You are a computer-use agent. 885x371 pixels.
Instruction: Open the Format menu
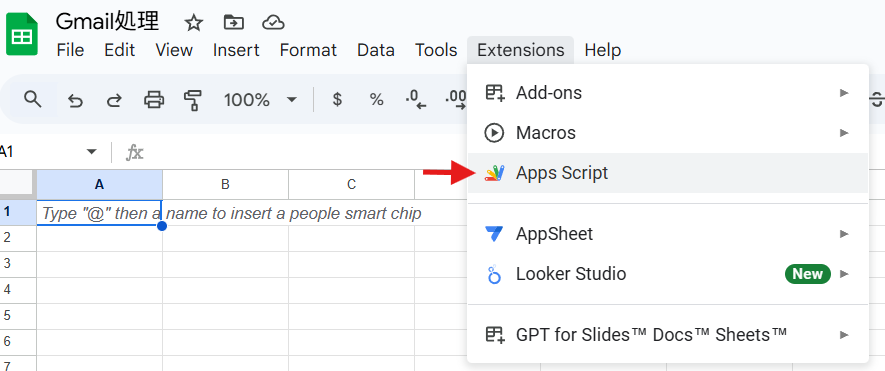click(308, 50)
